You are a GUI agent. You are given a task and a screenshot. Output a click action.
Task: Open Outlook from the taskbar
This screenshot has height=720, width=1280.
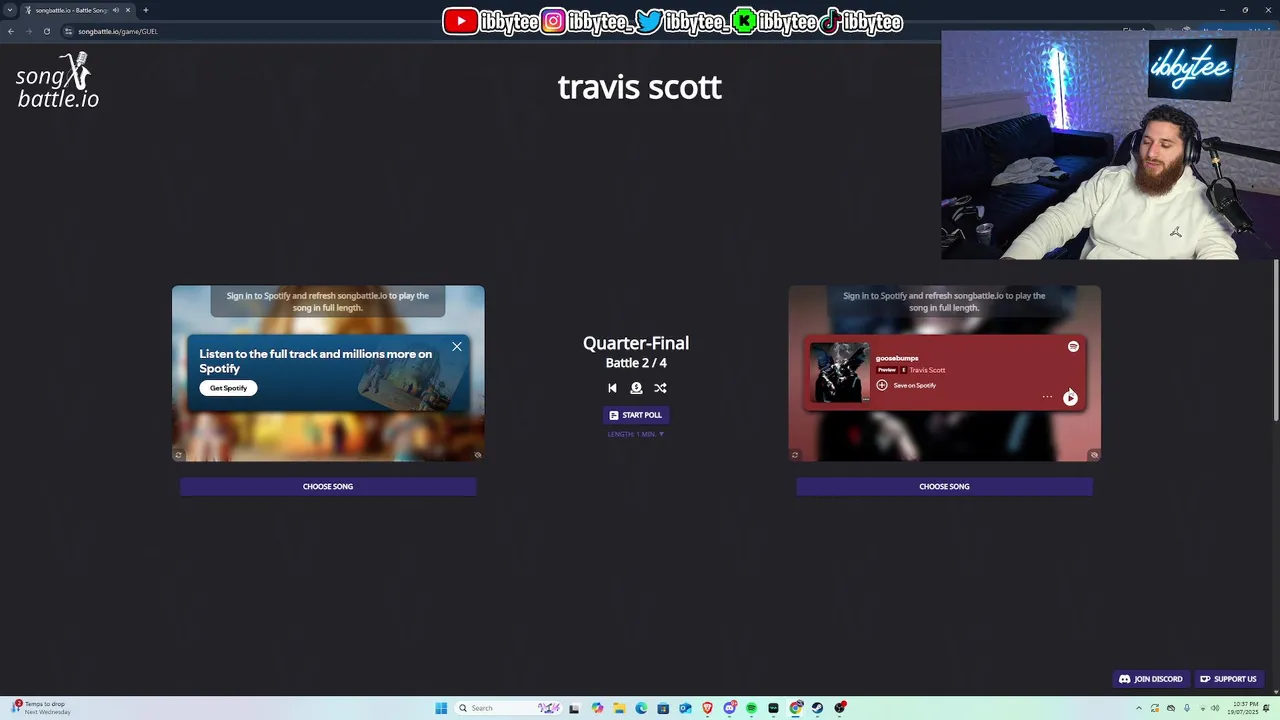coord(685,708)
